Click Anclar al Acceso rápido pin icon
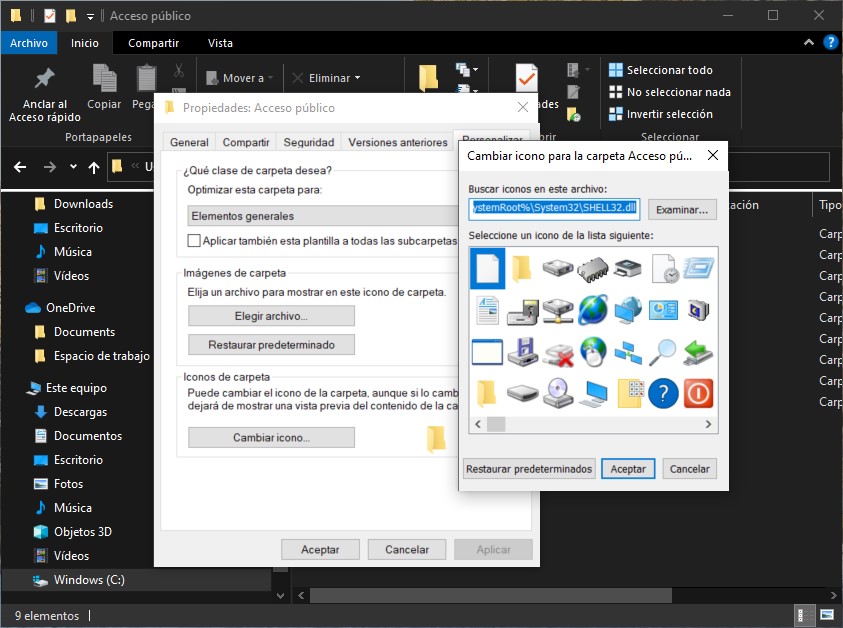 coord(44,79)
